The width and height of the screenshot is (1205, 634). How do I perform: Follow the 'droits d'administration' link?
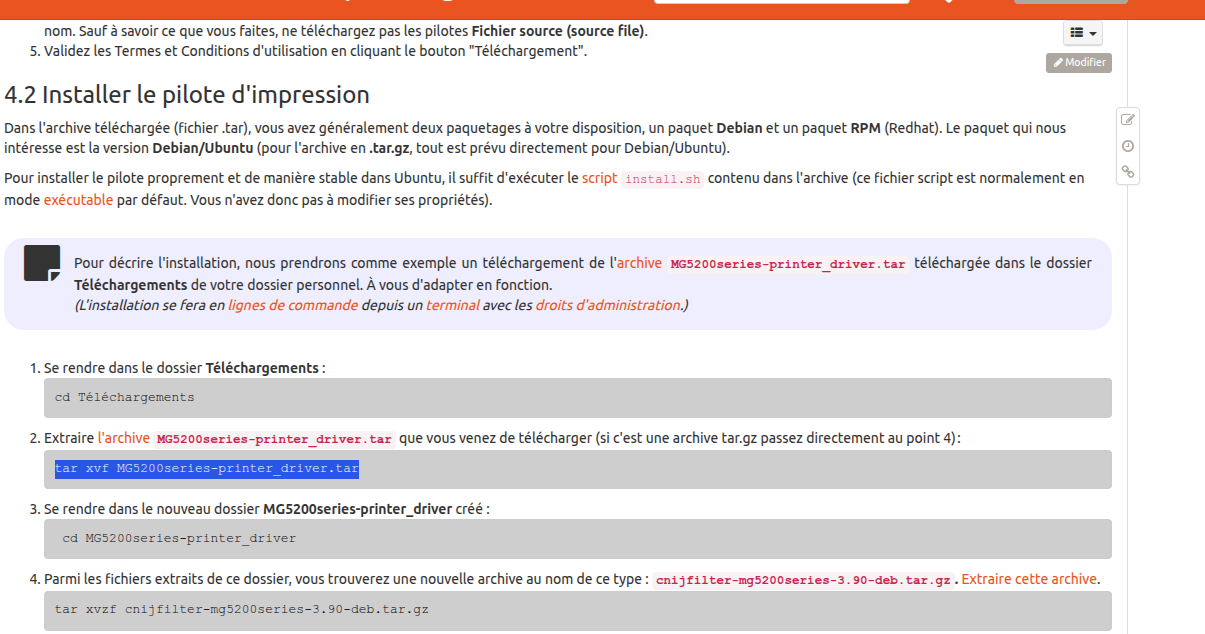point(608,305)
